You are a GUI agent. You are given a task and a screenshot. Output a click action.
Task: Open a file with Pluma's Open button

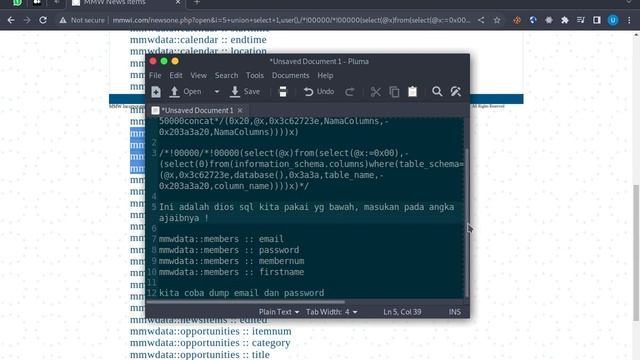tap(185, 92)
